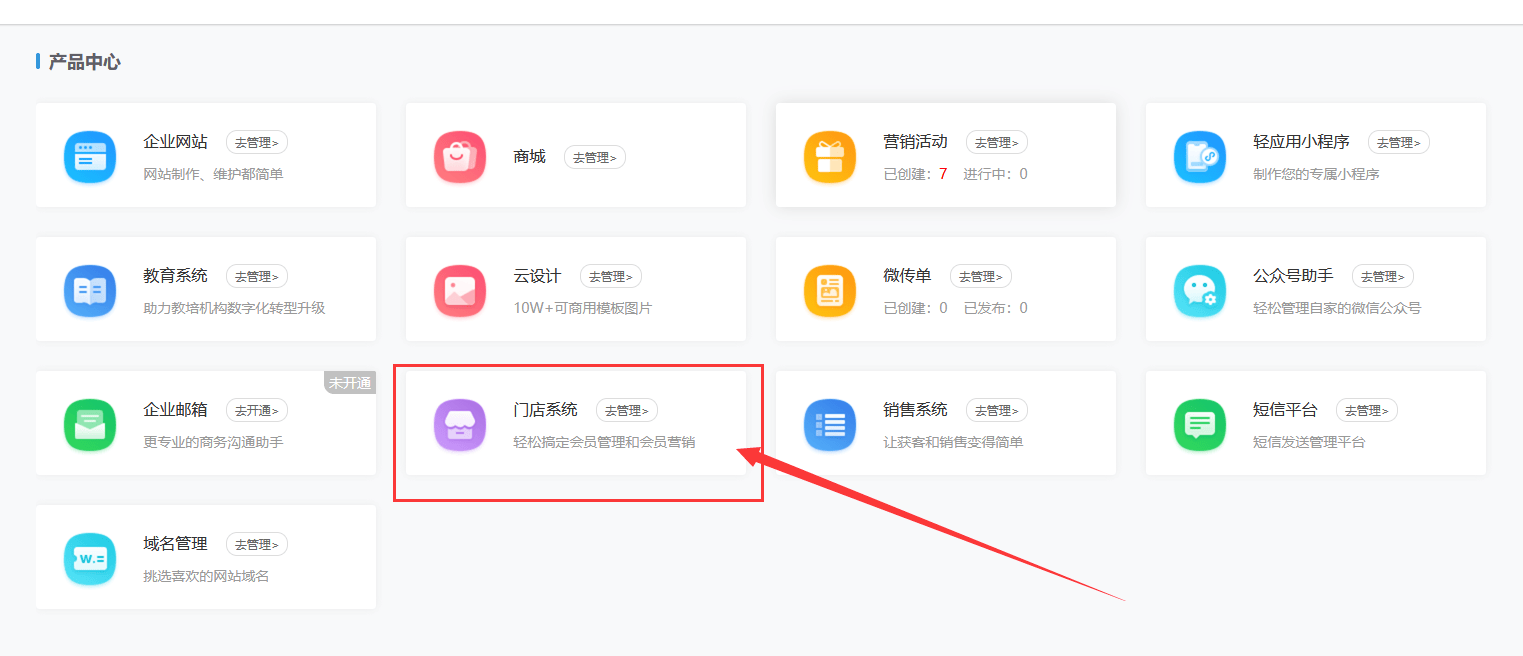The width and height of the screenshot is (1523, 656).
Task: Click 去管理 beside 销售系统
Action: point(997,410)
